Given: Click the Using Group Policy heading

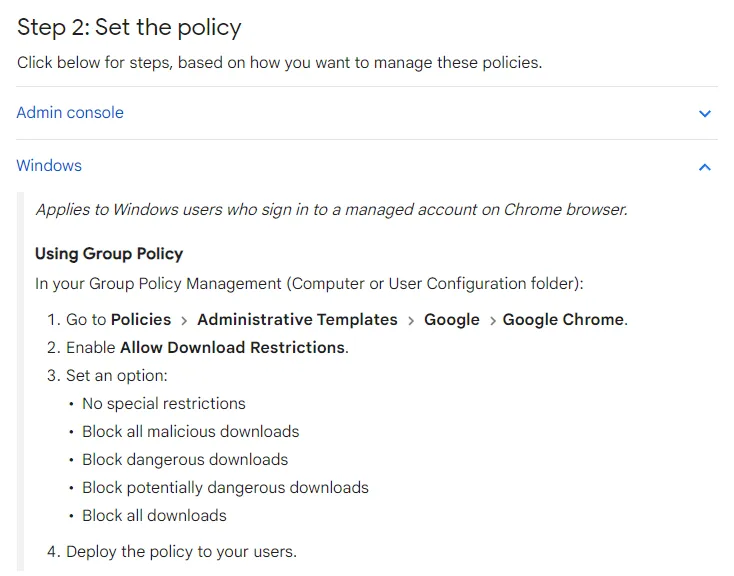Looking at the screenshot, I should click(109, 254).
